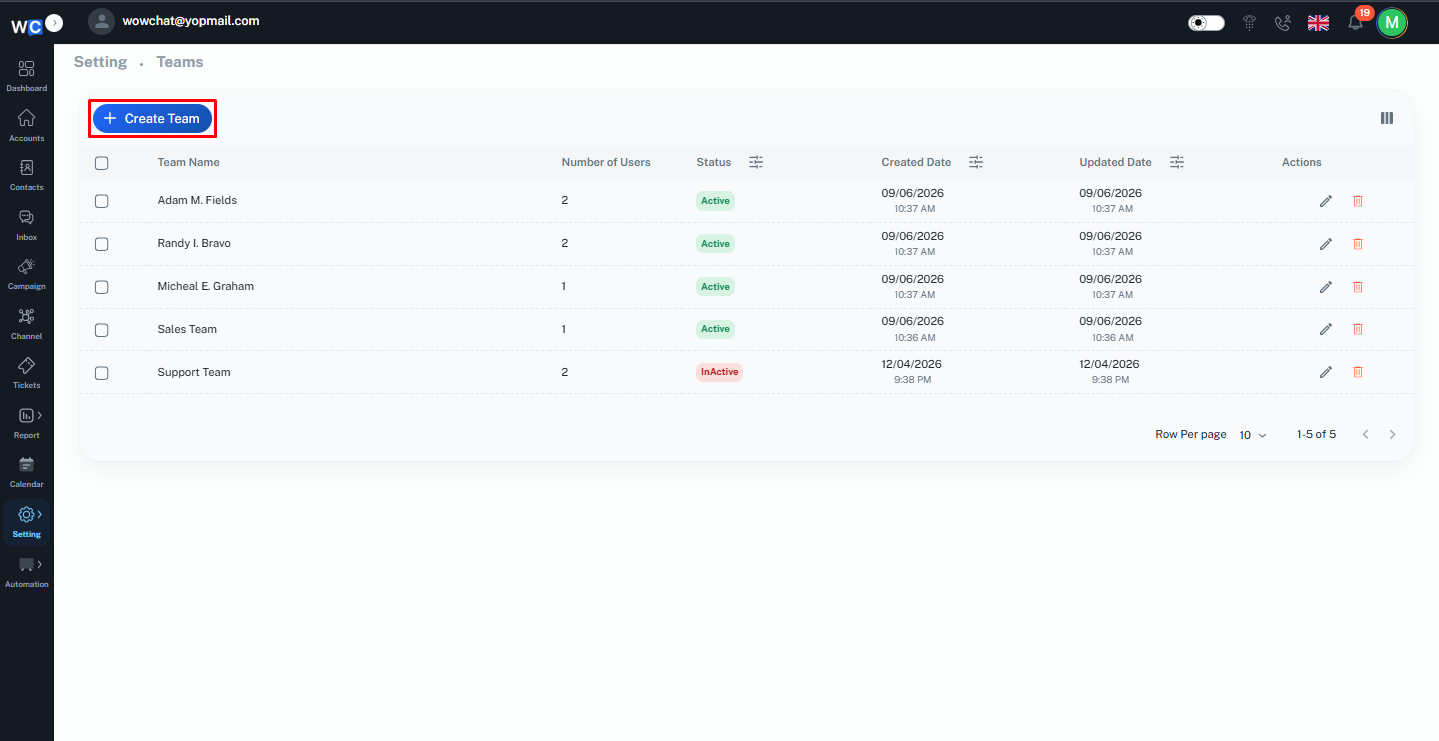Go to the Dashboard menu item
The image size is (1439, 741).
[27, 75]
